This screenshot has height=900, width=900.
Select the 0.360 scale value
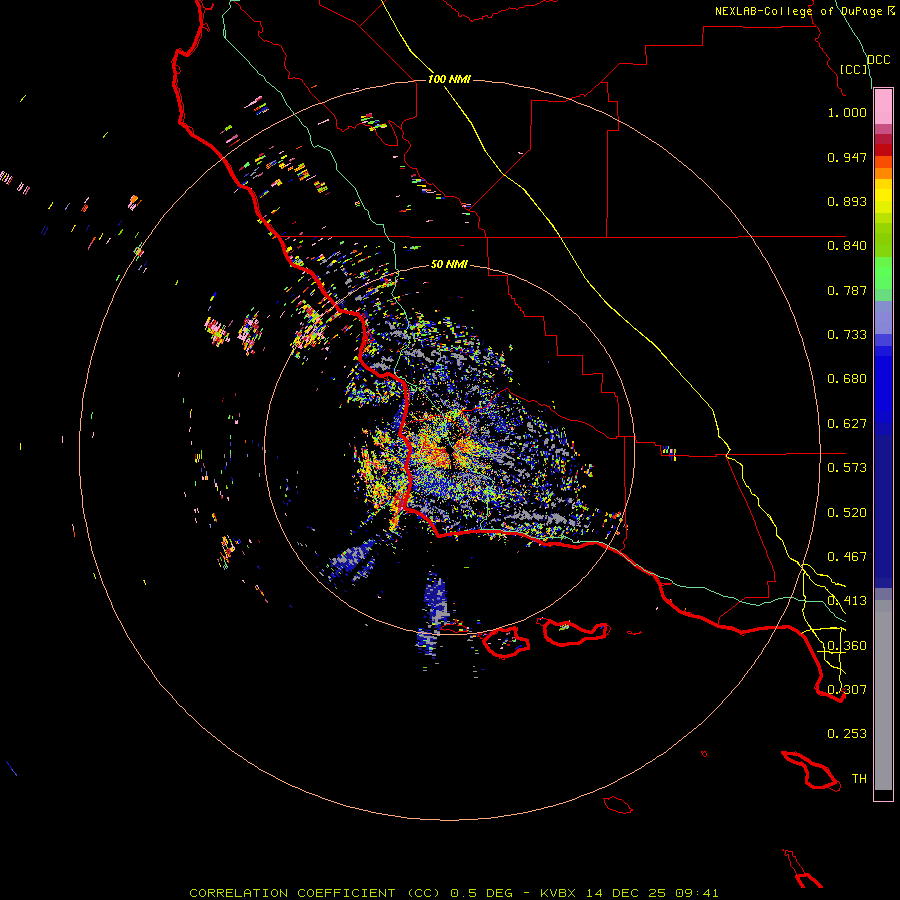click(x=847, y=646)
